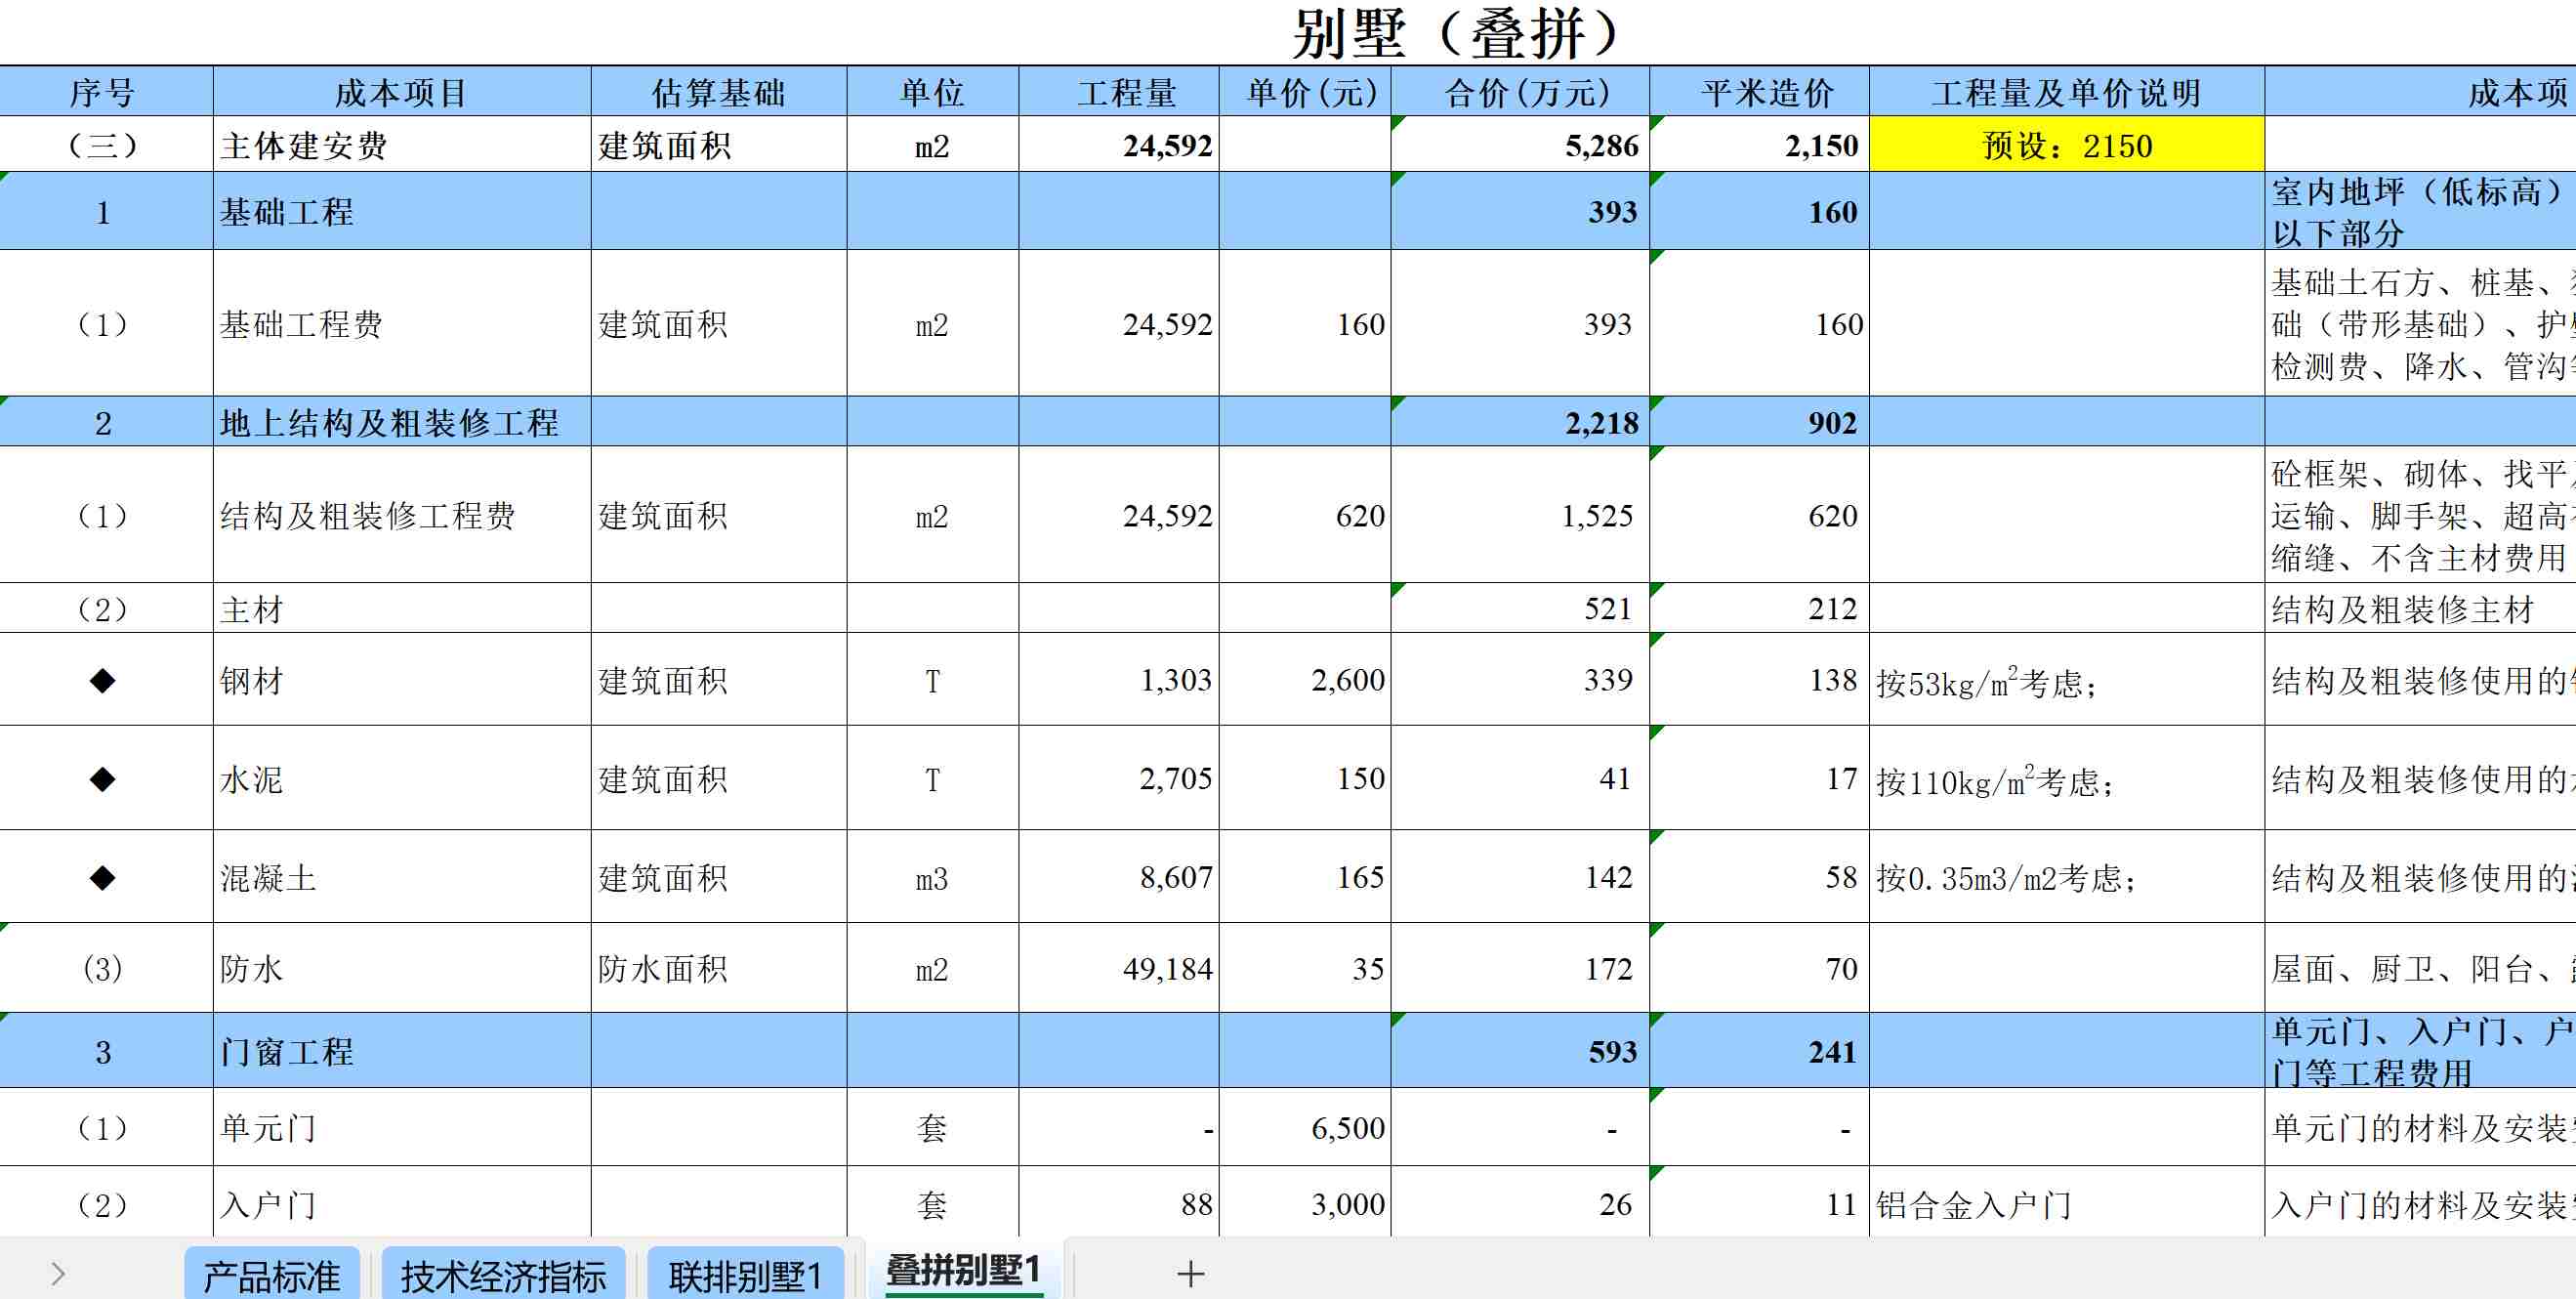Screen dimensions: 2576x1299
Task: Select the yellow 预设：2150 cell
Action: pos(2066,146)
